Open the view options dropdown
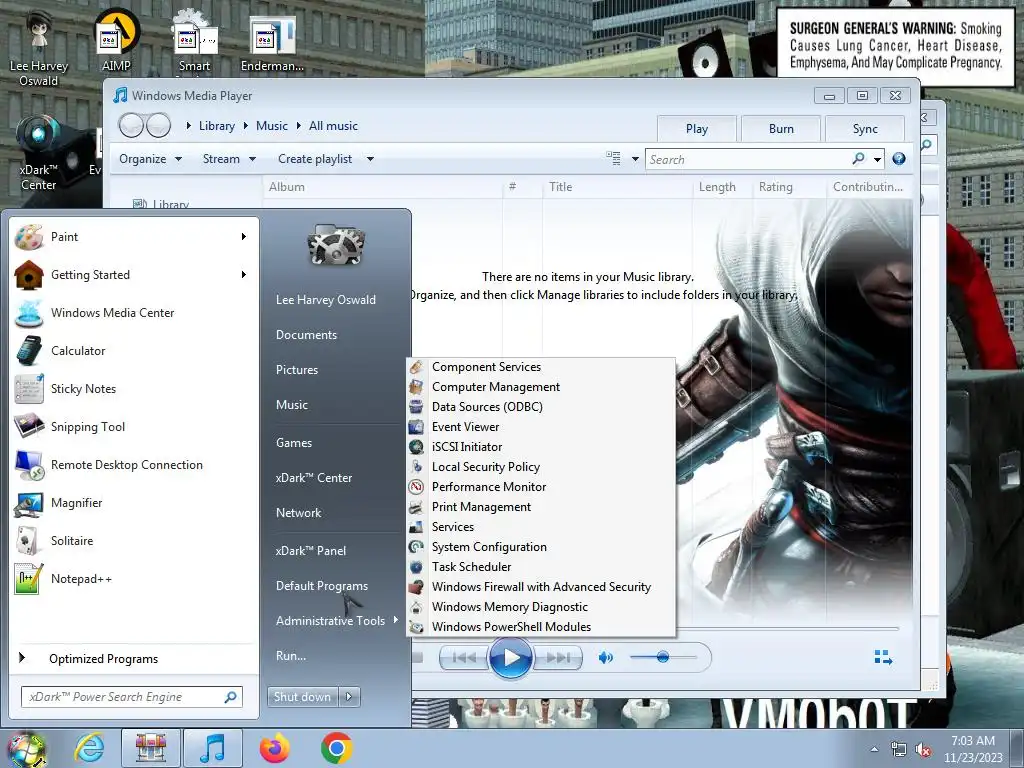This screenshot has width=1024, height=768. tap(635, 159)
